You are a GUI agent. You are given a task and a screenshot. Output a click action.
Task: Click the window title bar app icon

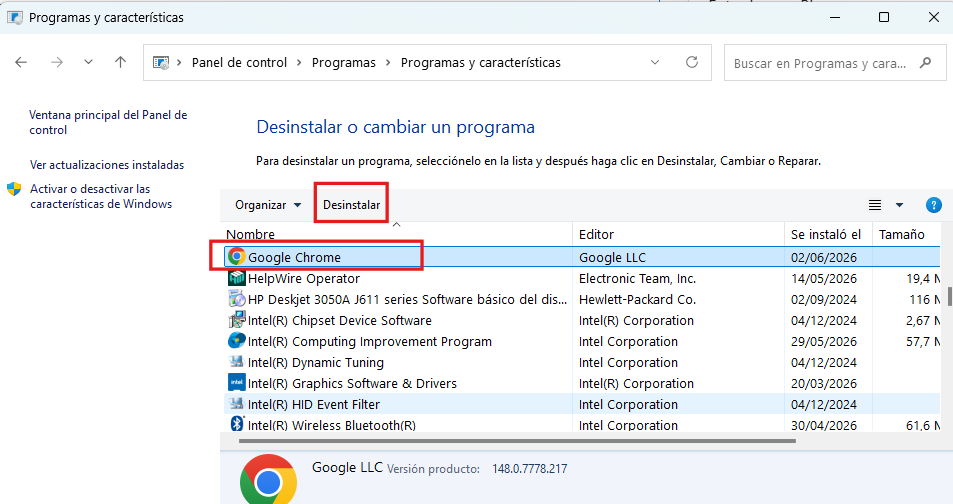15,17
